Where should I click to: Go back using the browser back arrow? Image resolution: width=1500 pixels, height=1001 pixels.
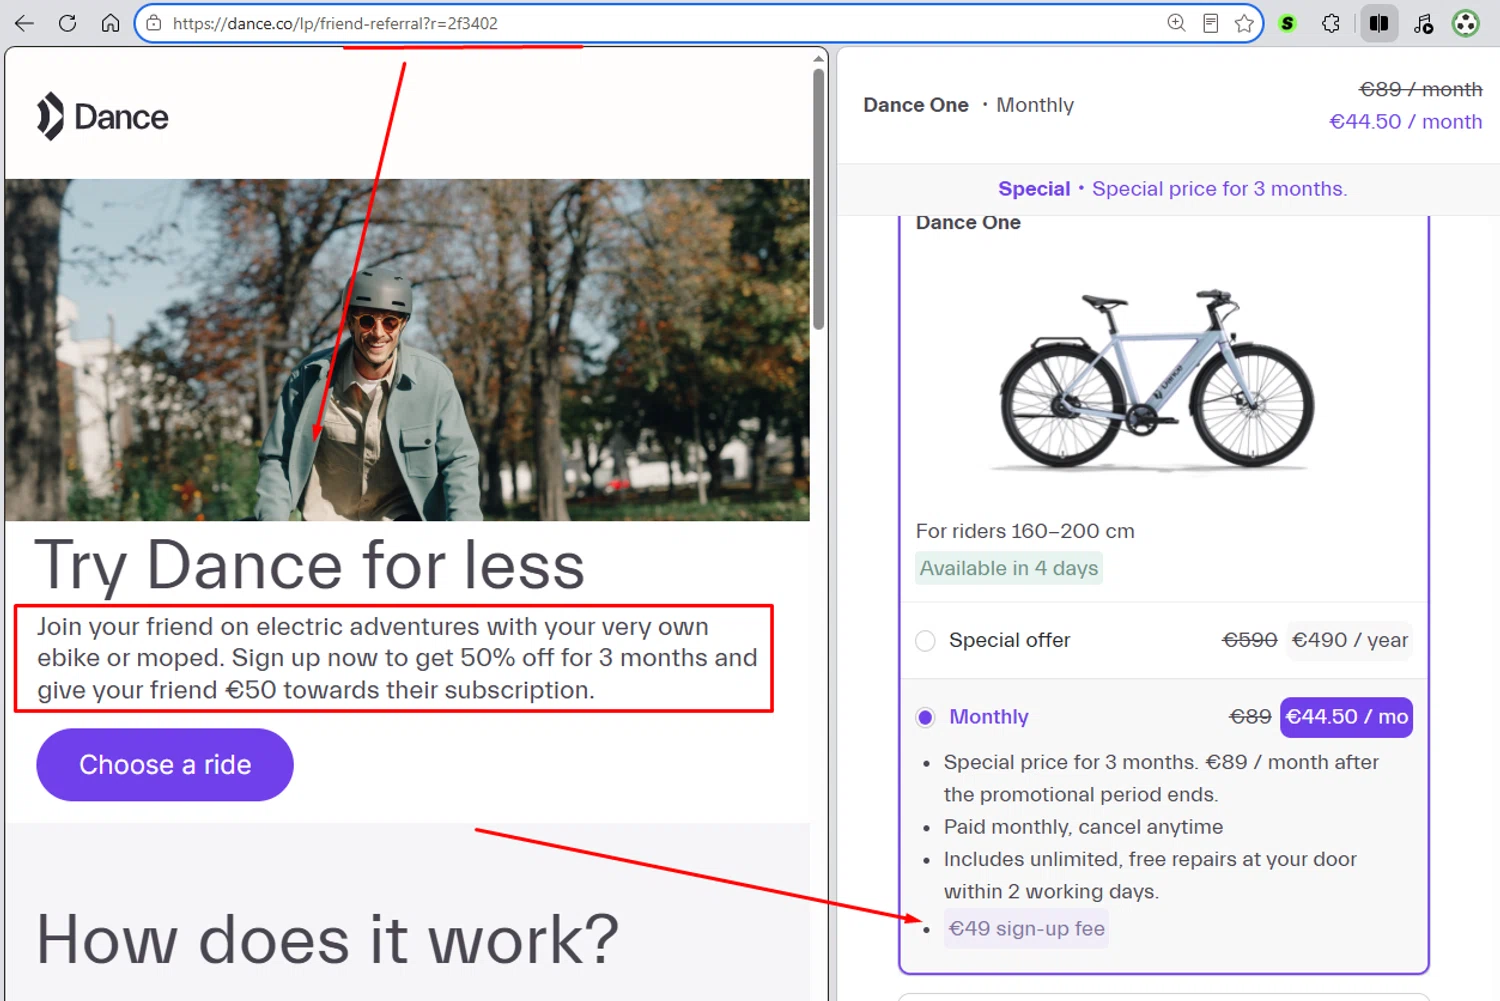tap(24, 23)
